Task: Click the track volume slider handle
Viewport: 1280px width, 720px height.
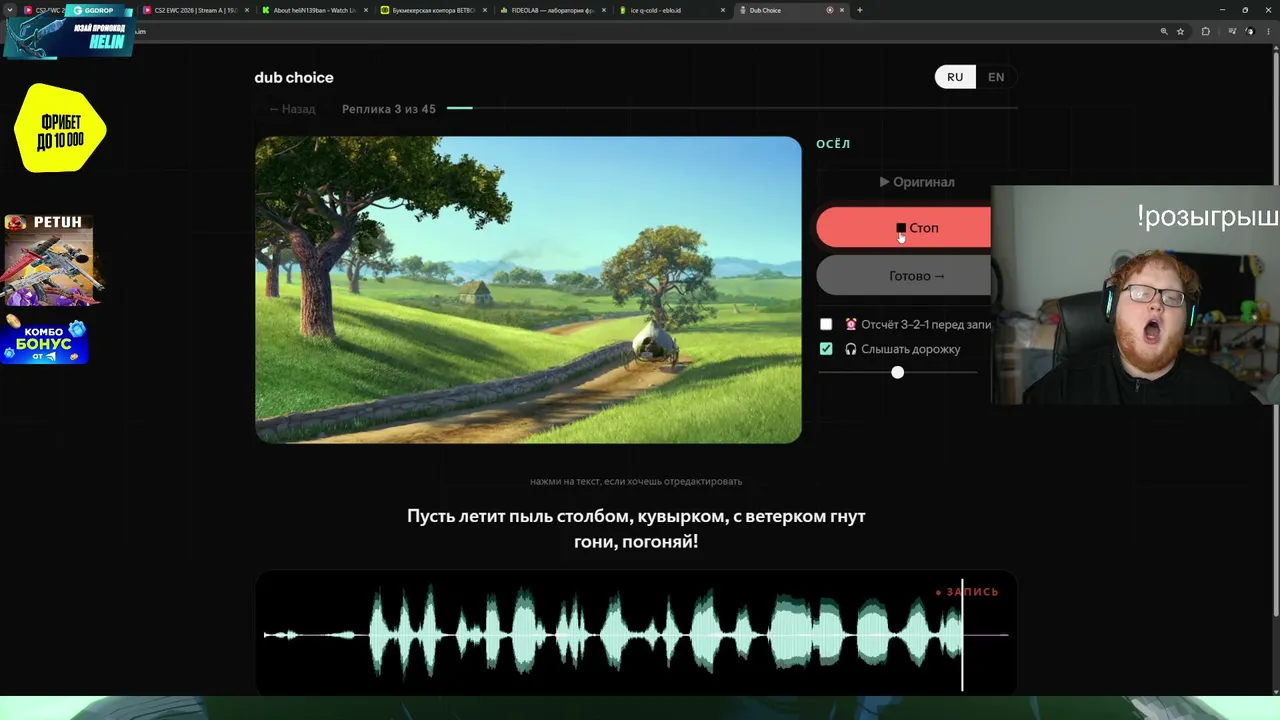Action: [897, 372]
